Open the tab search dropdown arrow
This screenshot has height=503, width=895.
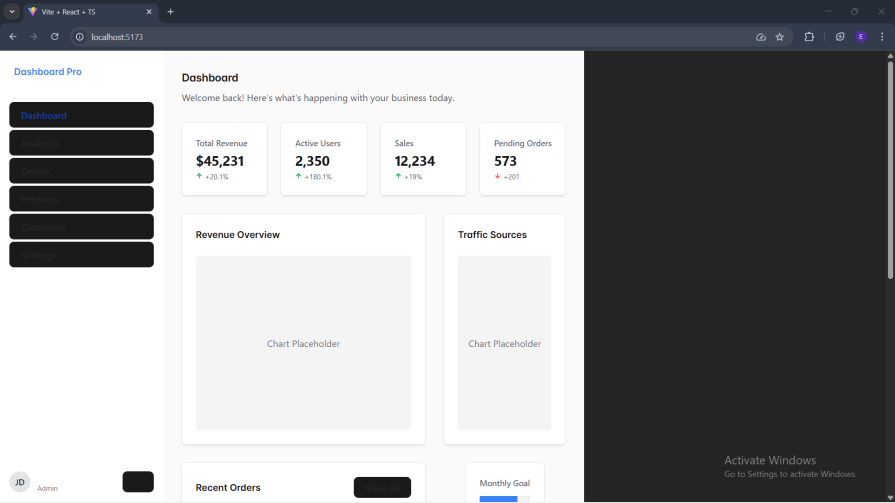click(x=13, y=12)
